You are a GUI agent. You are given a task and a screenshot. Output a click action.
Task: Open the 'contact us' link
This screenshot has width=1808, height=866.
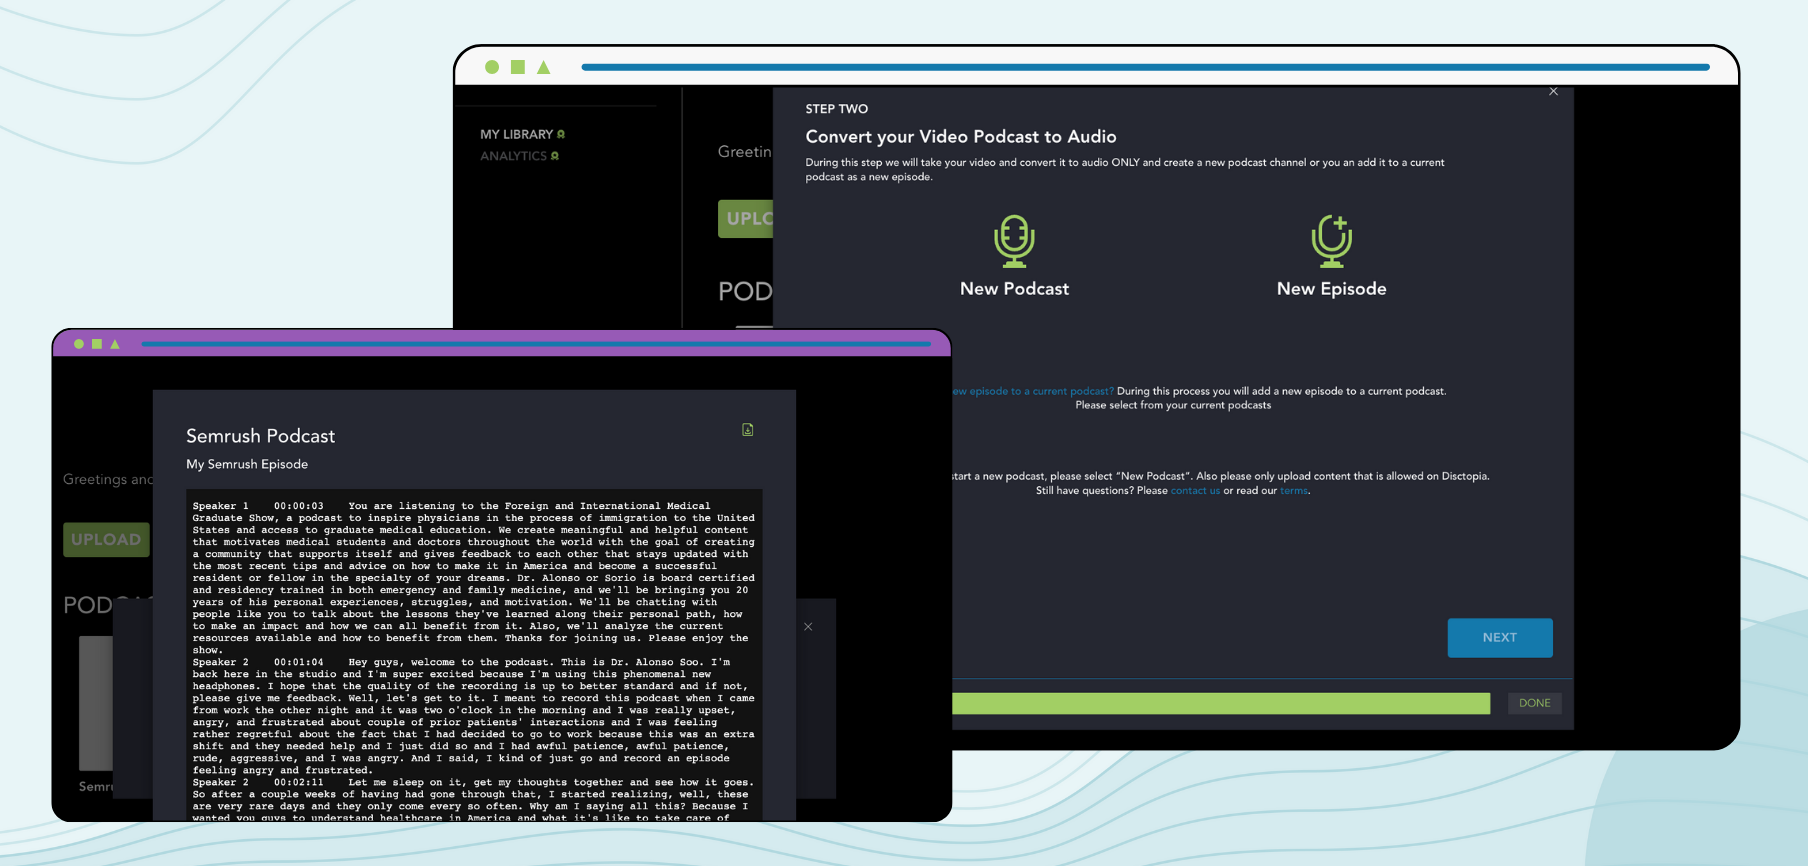coord(1195,491)
